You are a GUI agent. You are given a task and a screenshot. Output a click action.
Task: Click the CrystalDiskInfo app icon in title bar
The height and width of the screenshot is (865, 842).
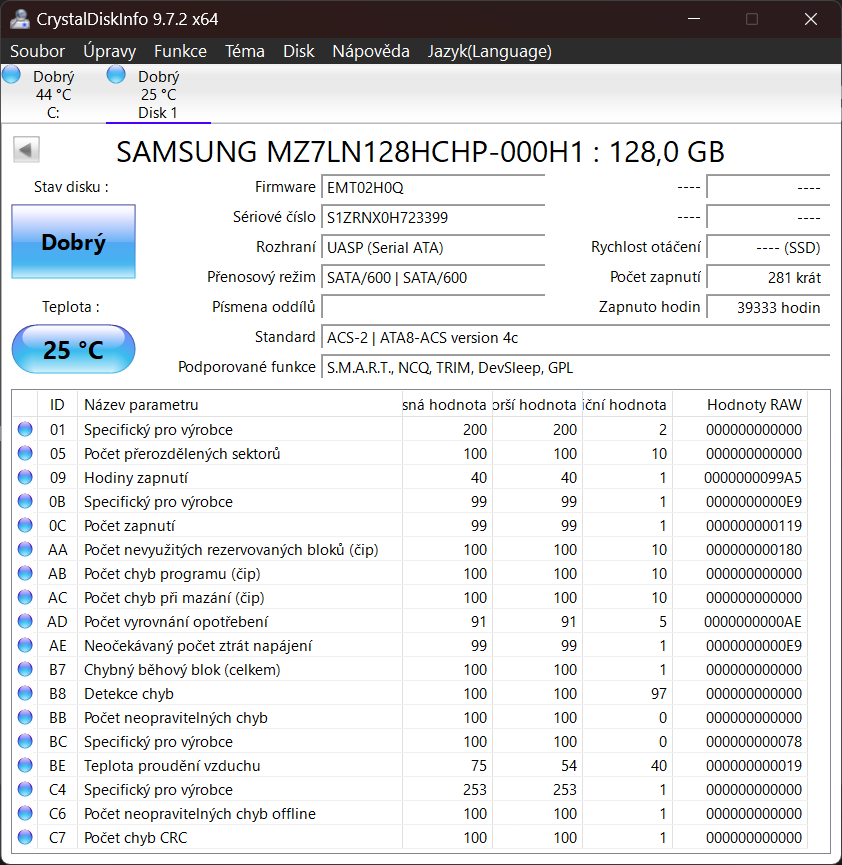[19, 19]
